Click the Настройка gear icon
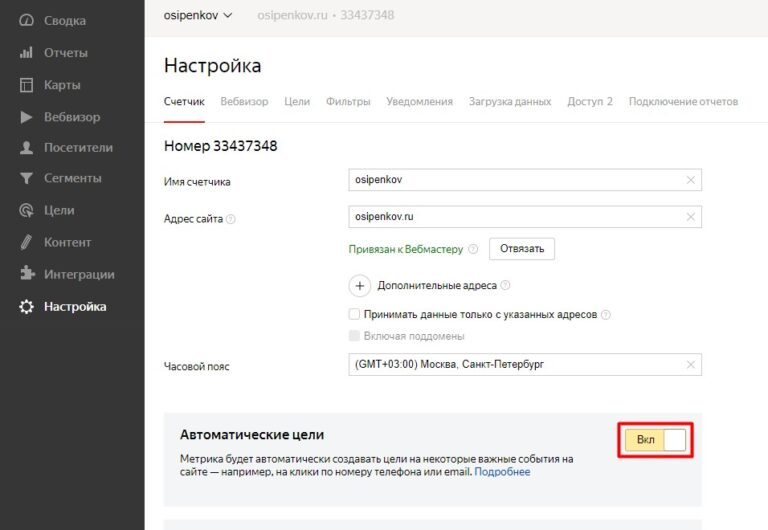This screenshot has height=530, width=768. (26, 307)
